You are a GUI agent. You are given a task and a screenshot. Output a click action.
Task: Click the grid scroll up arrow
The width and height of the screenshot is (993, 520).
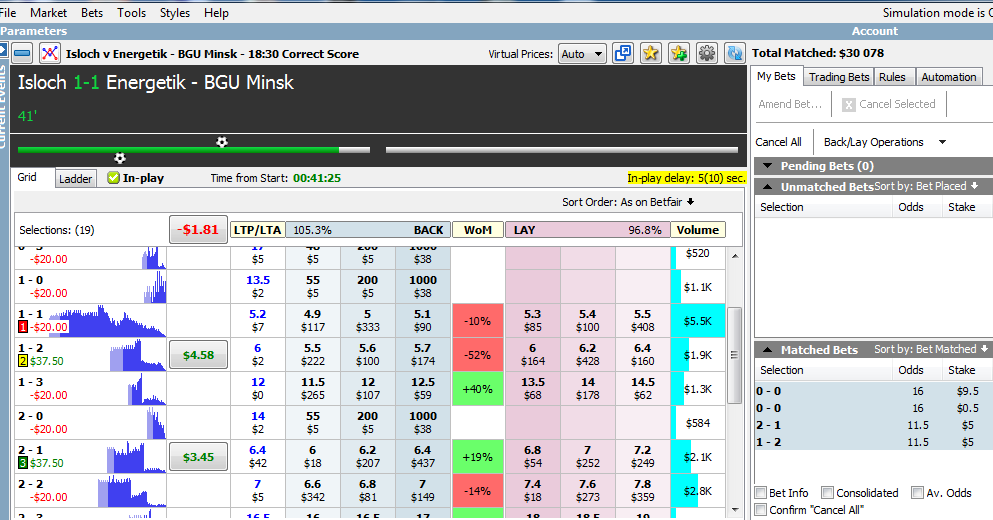(x=735, y=256)
